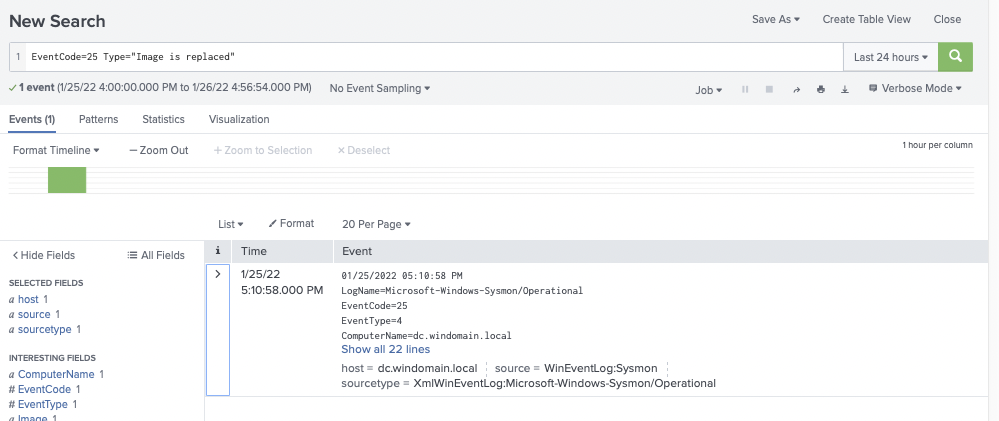999x421 pixels.
Task: Click the Format pencil button
Action: click(291, 224)
